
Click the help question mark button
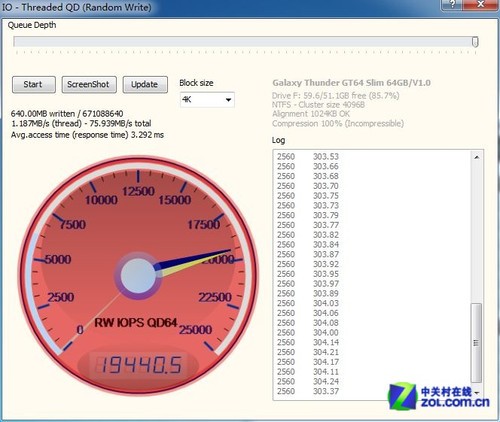(452, 5)
